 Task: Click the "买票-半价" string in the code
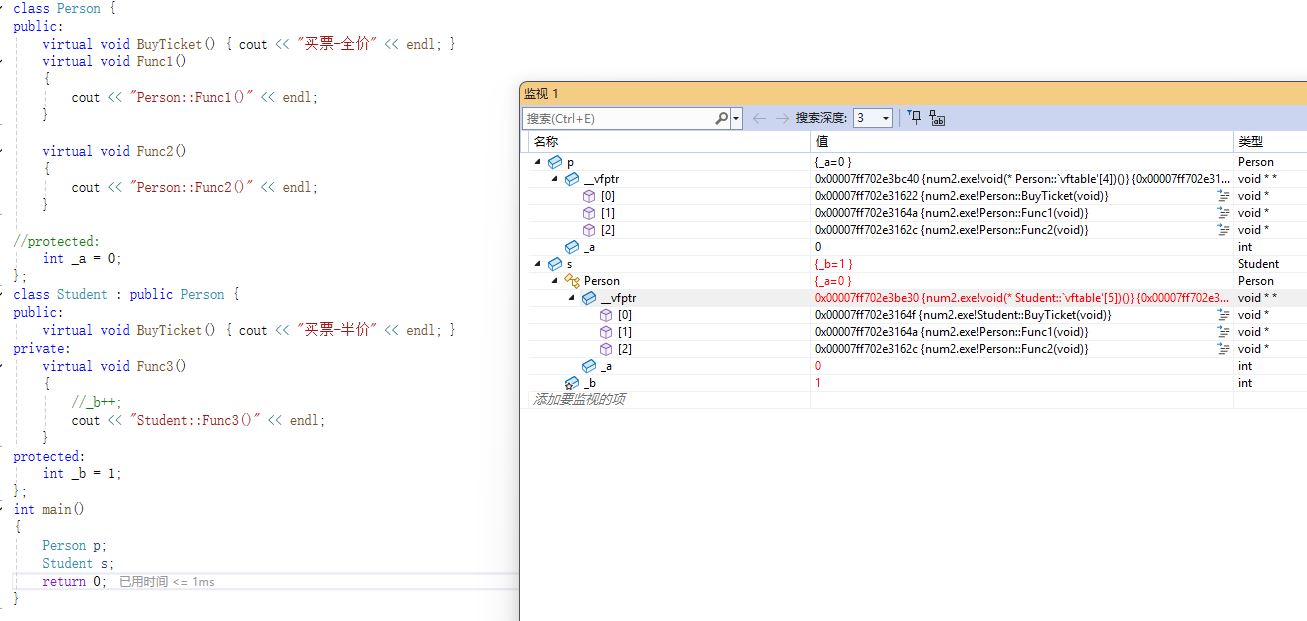pyautogui.click(x=337, y=330)
